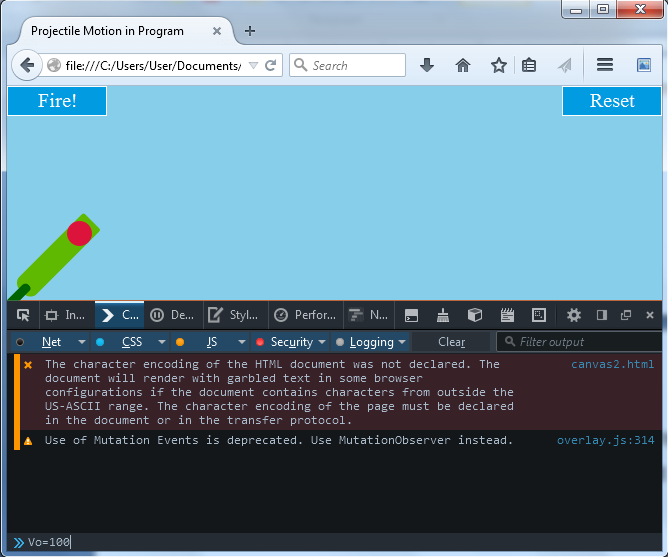Detach devtools into separate window
The width and height of the screenshot is (668, 557).
(626, 315)
